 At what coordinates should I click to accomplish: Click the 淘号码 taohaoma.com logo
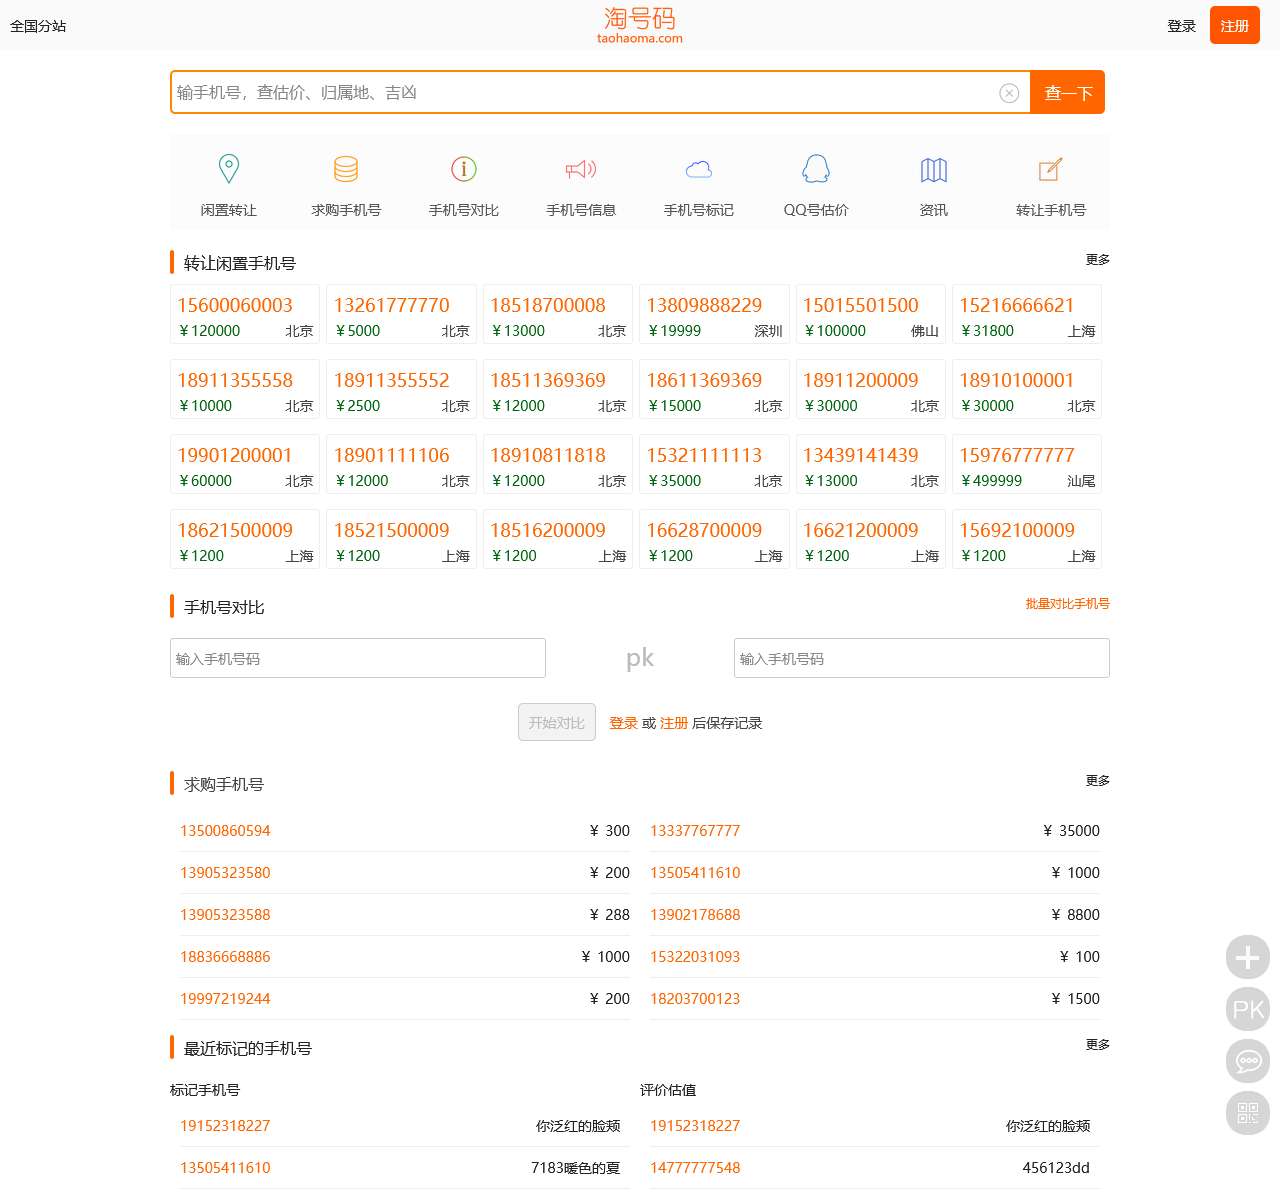point(640,25)
